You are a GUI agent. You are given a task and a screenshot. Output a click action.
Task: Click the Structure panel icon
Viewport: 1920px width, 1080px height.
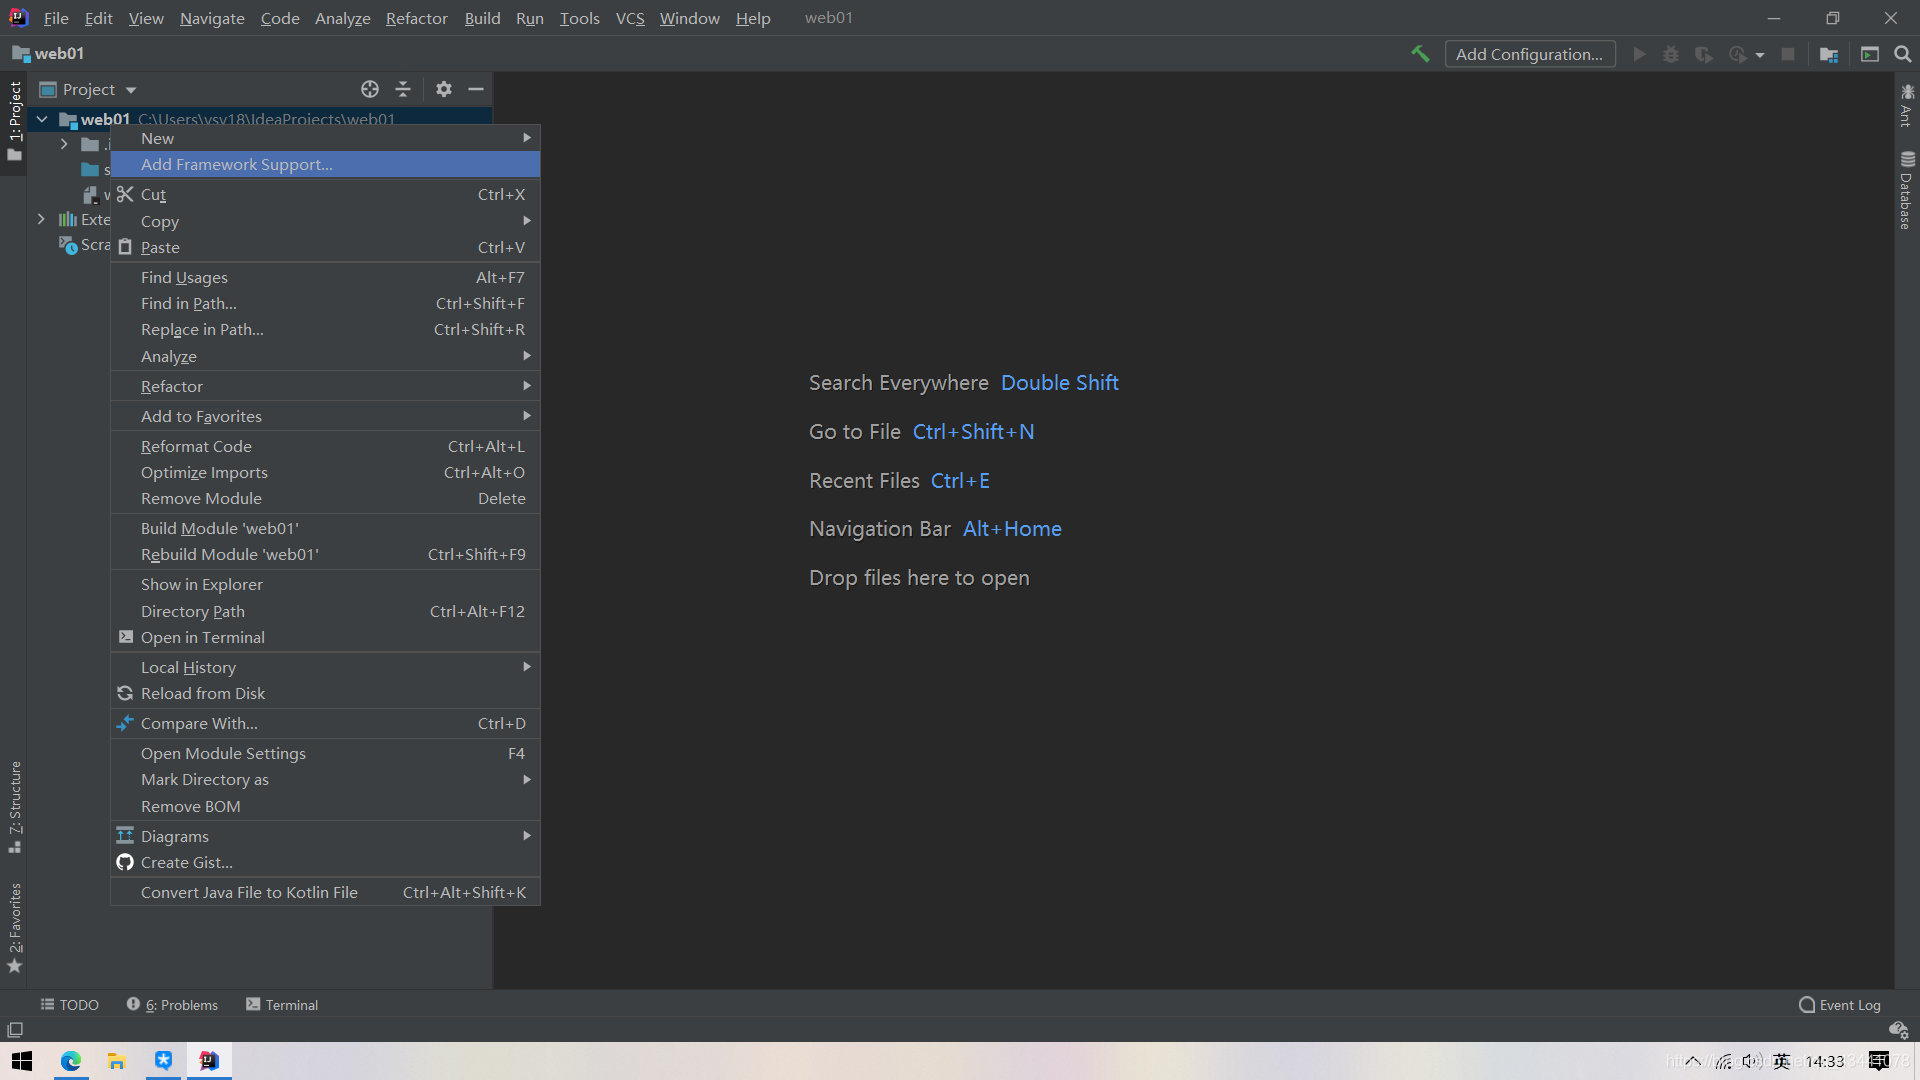13,811
